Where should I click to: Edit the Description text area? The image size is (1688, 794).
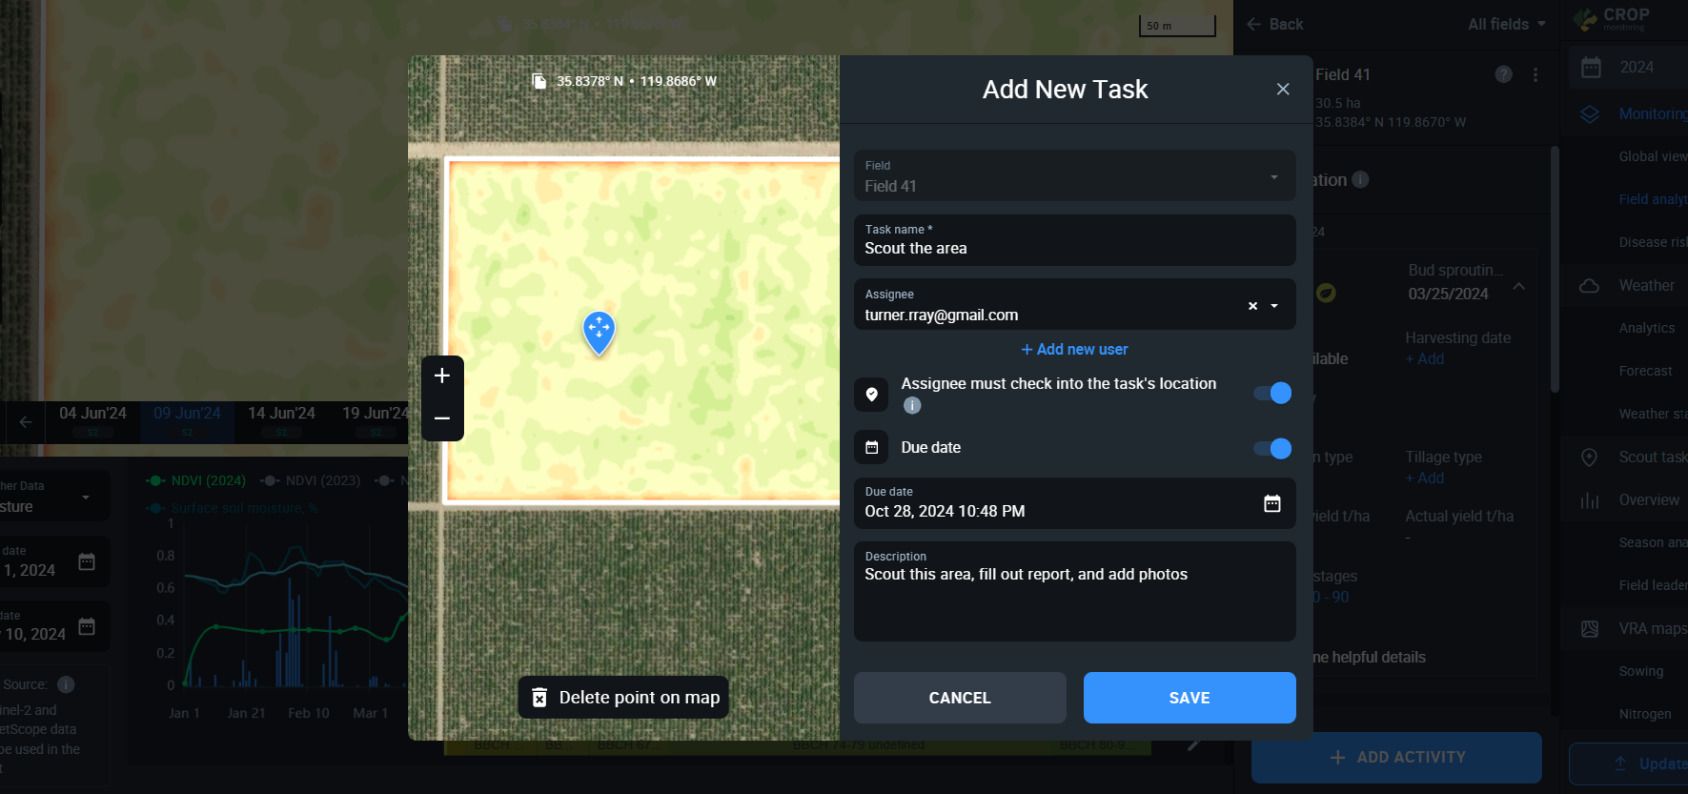[x=1074, y=591]
